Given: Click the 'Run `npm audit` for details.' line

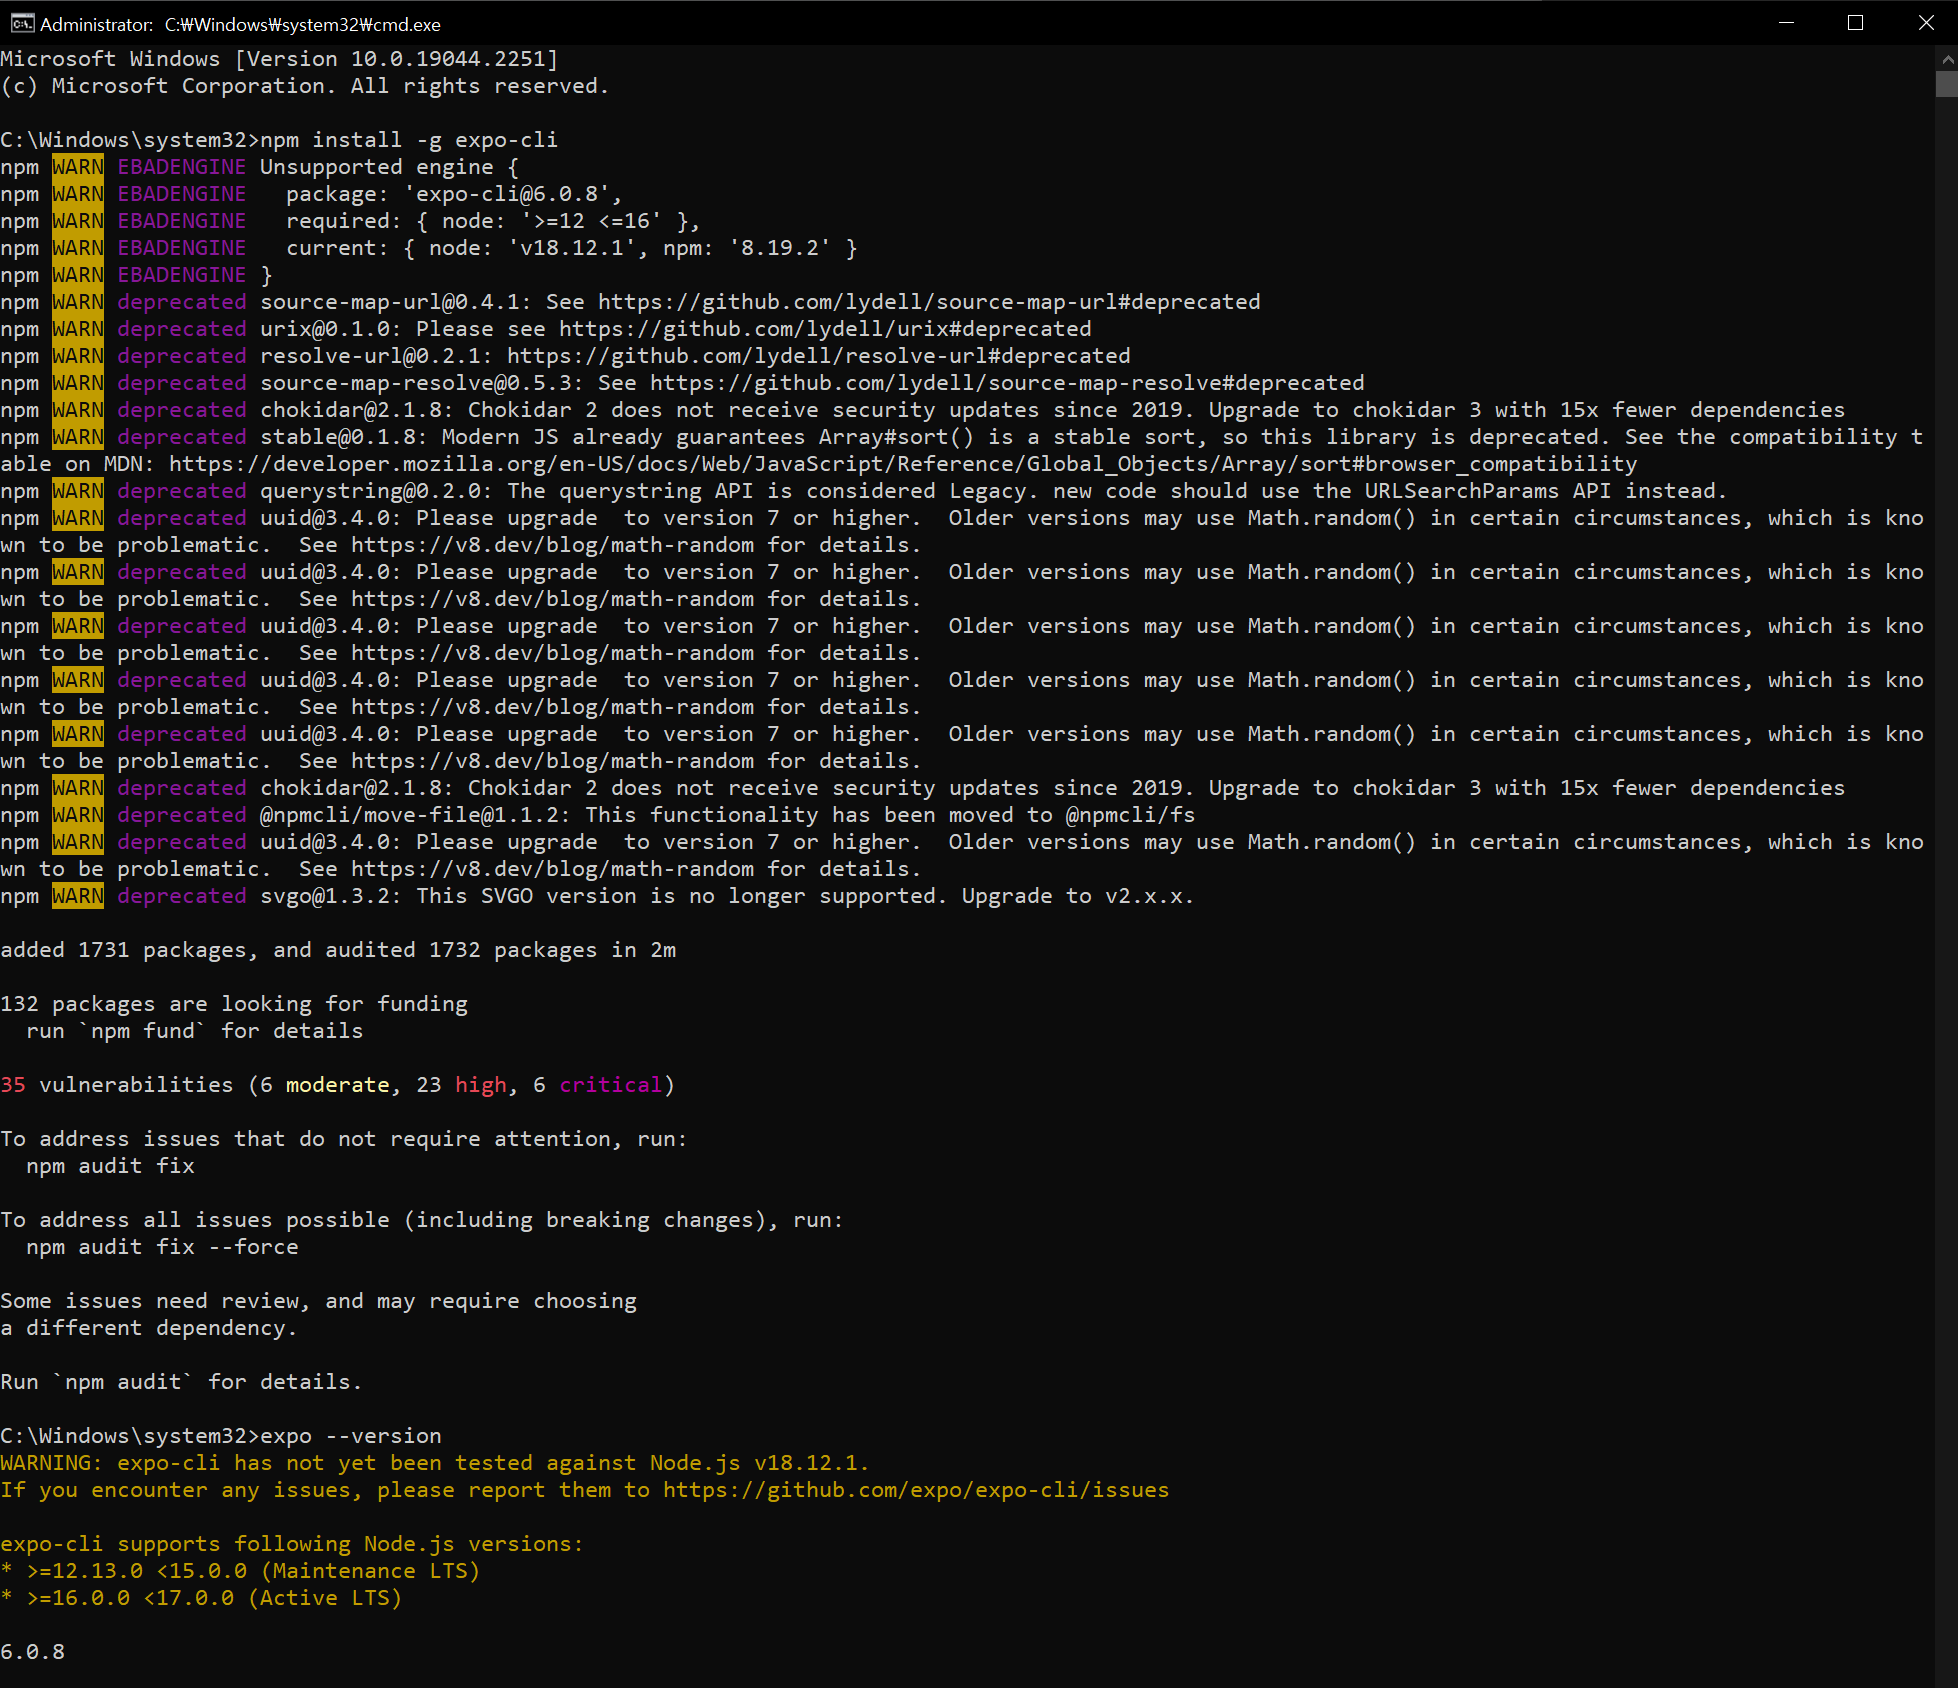Looking at the screenshot, I should click(181, 1382).
